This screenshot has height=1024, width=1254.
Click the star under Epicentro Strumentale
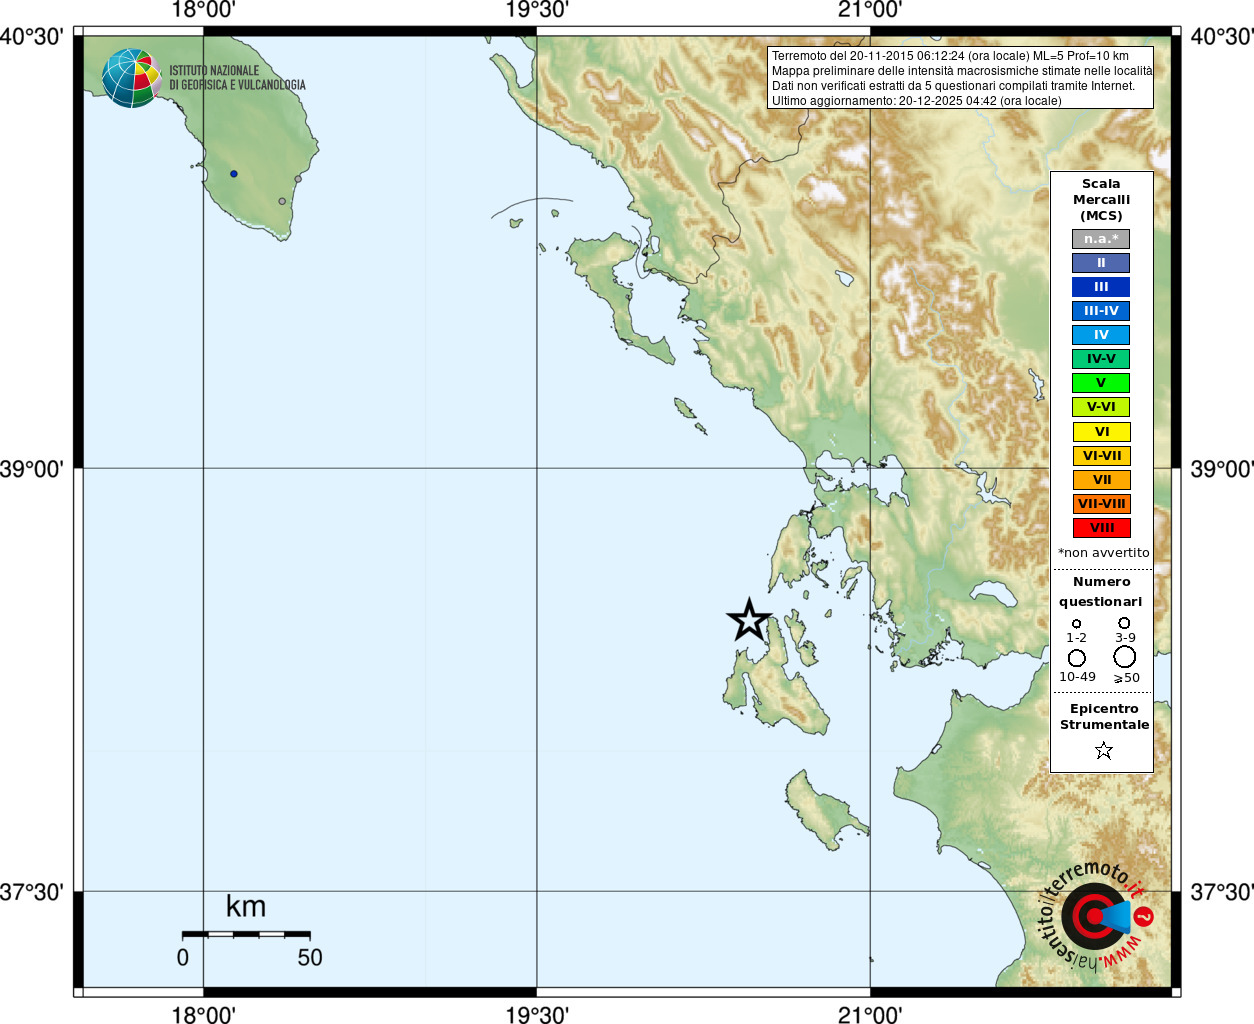1103,750
